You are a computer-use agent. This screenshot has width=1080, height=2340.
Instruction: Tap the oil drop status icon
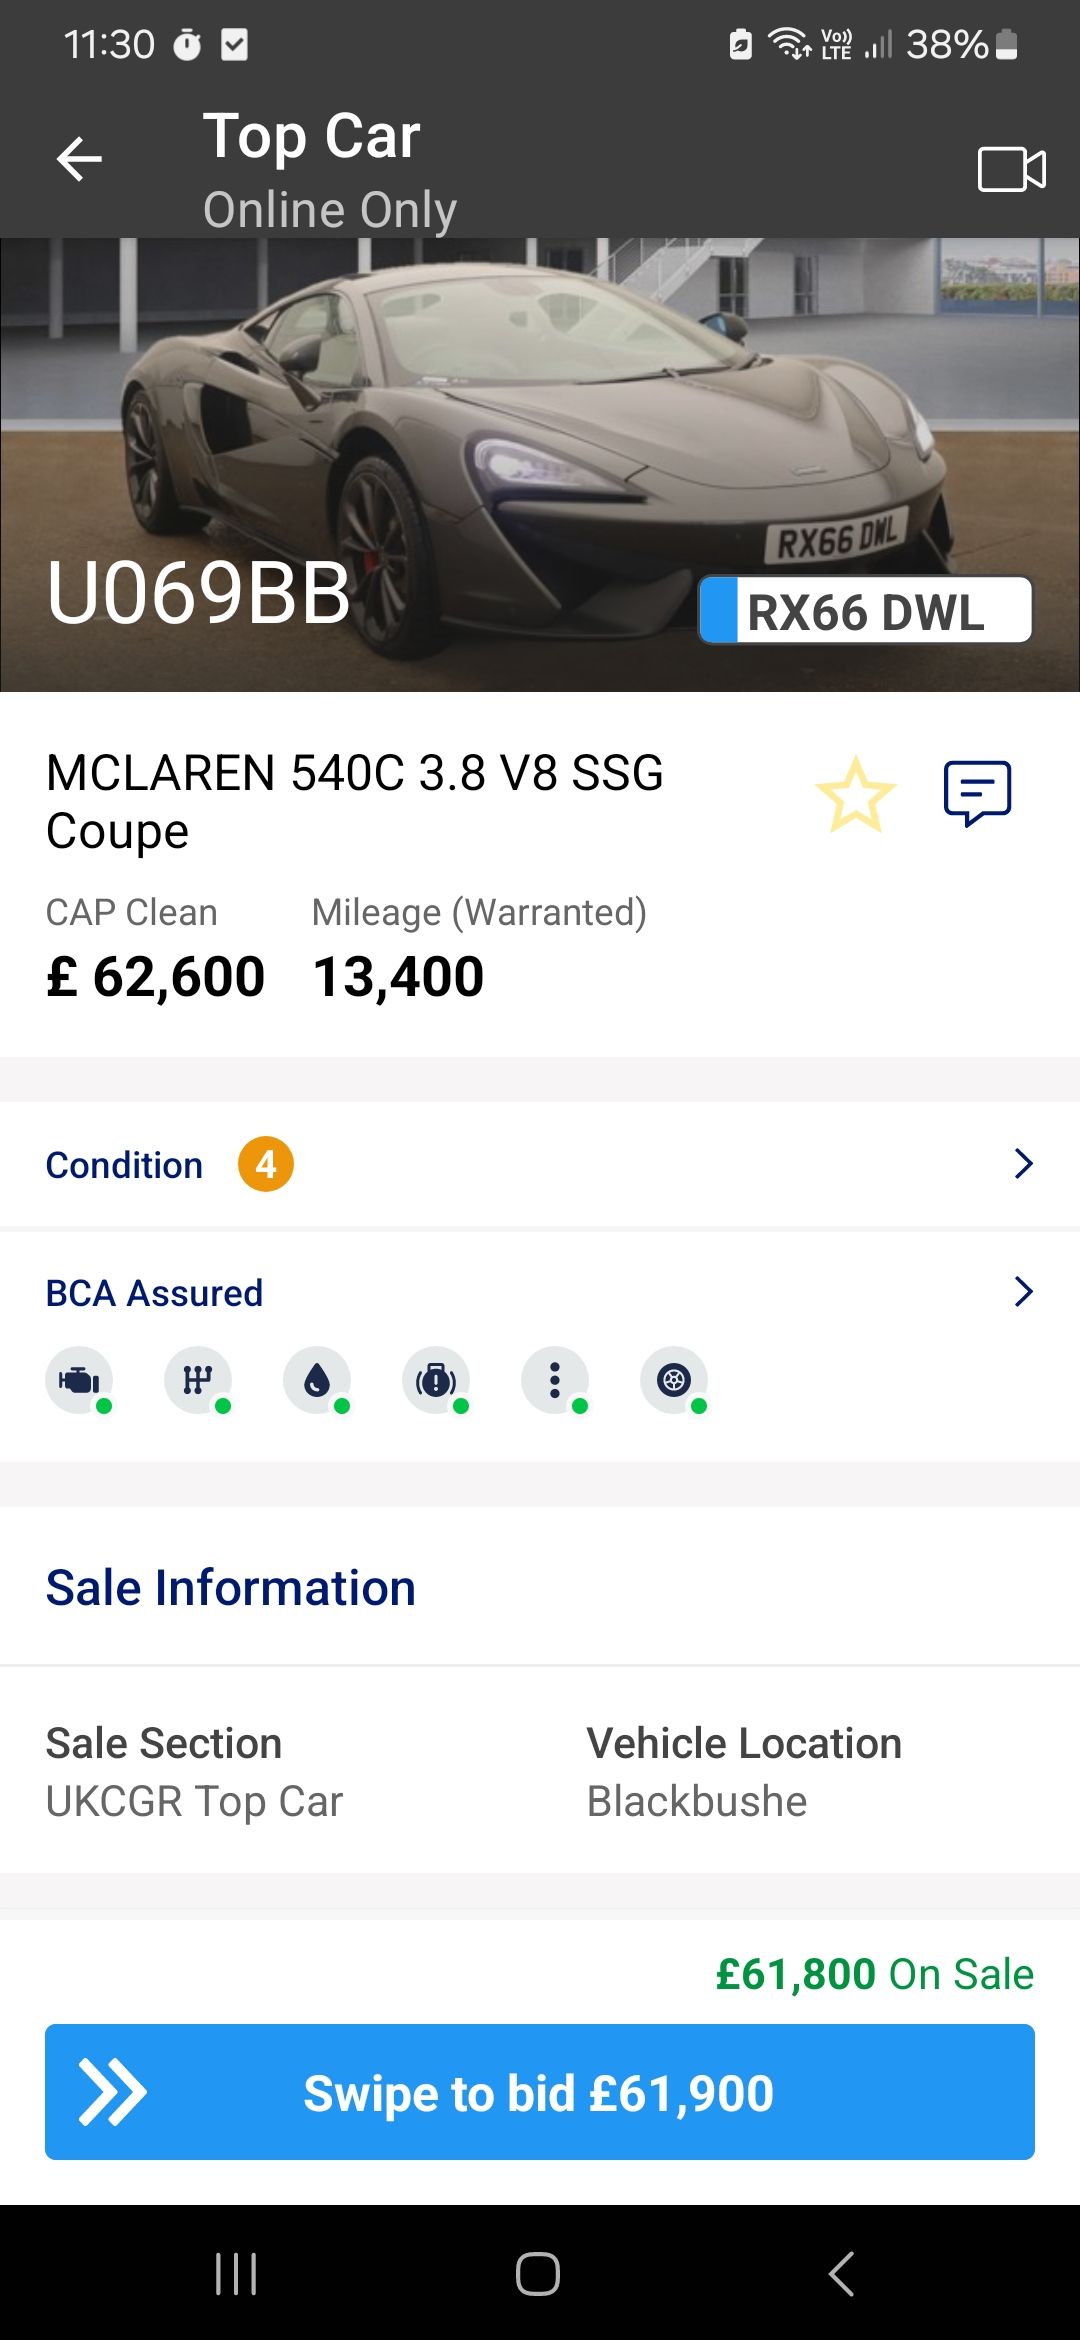click(317, 1381)
